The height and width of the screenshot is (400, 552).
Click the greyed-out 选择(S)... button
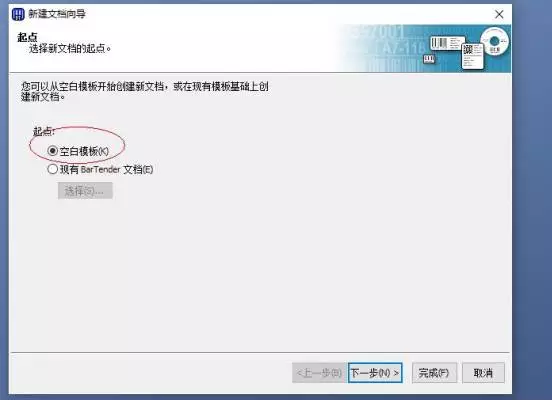(85, 190)
